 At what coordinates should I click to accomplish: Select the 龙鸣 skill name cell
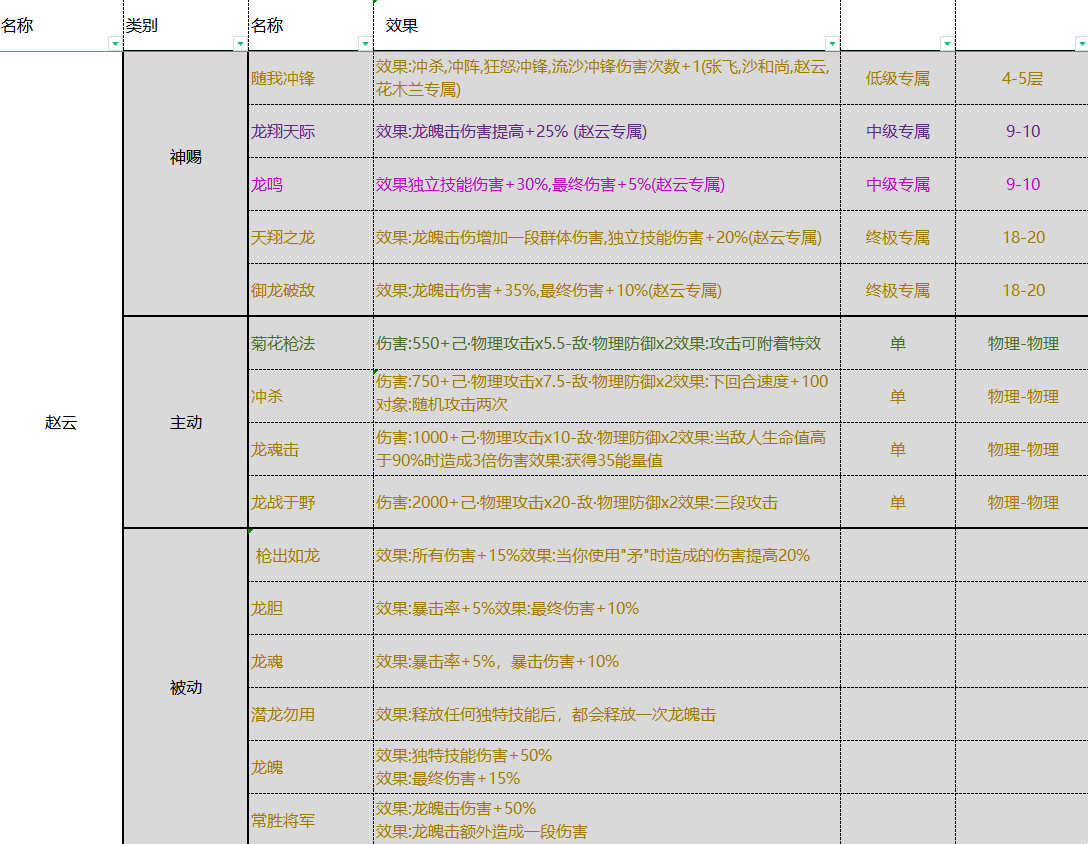tap(311, 184)
